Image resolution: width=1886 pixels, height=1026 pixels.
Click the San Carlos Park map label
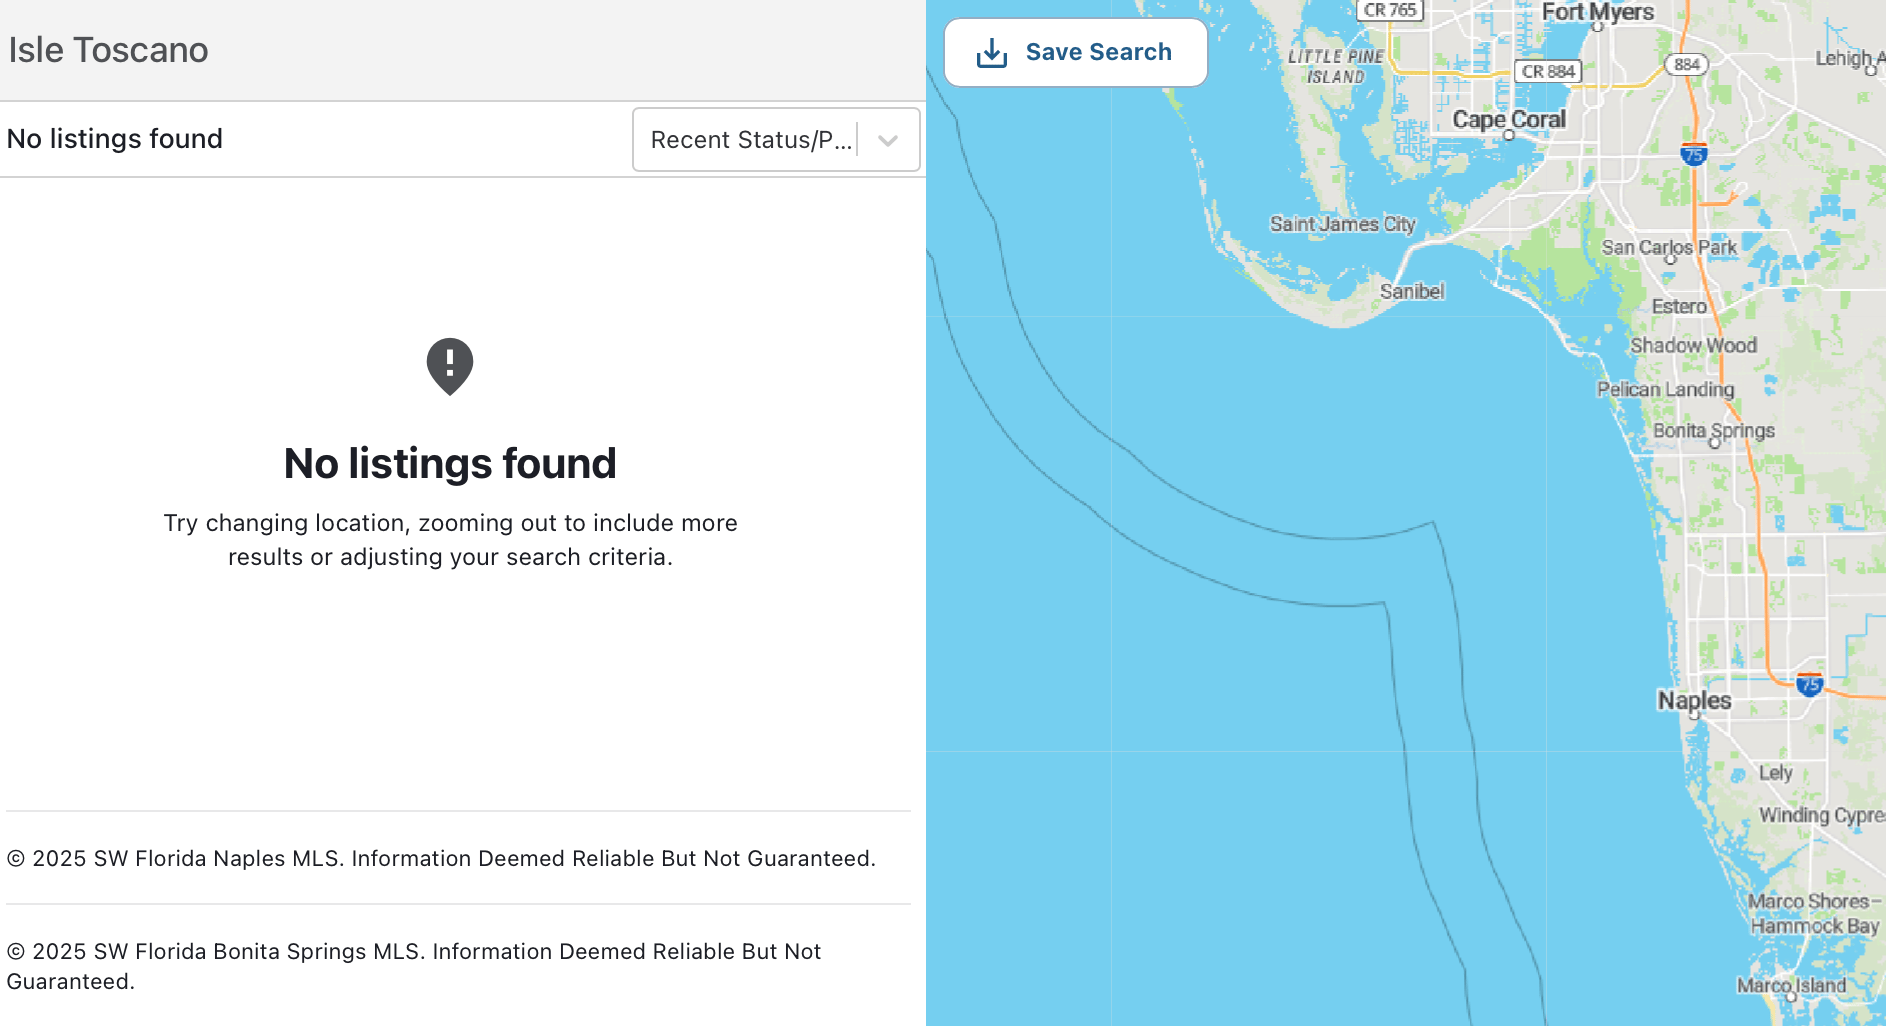[1668, 247]
